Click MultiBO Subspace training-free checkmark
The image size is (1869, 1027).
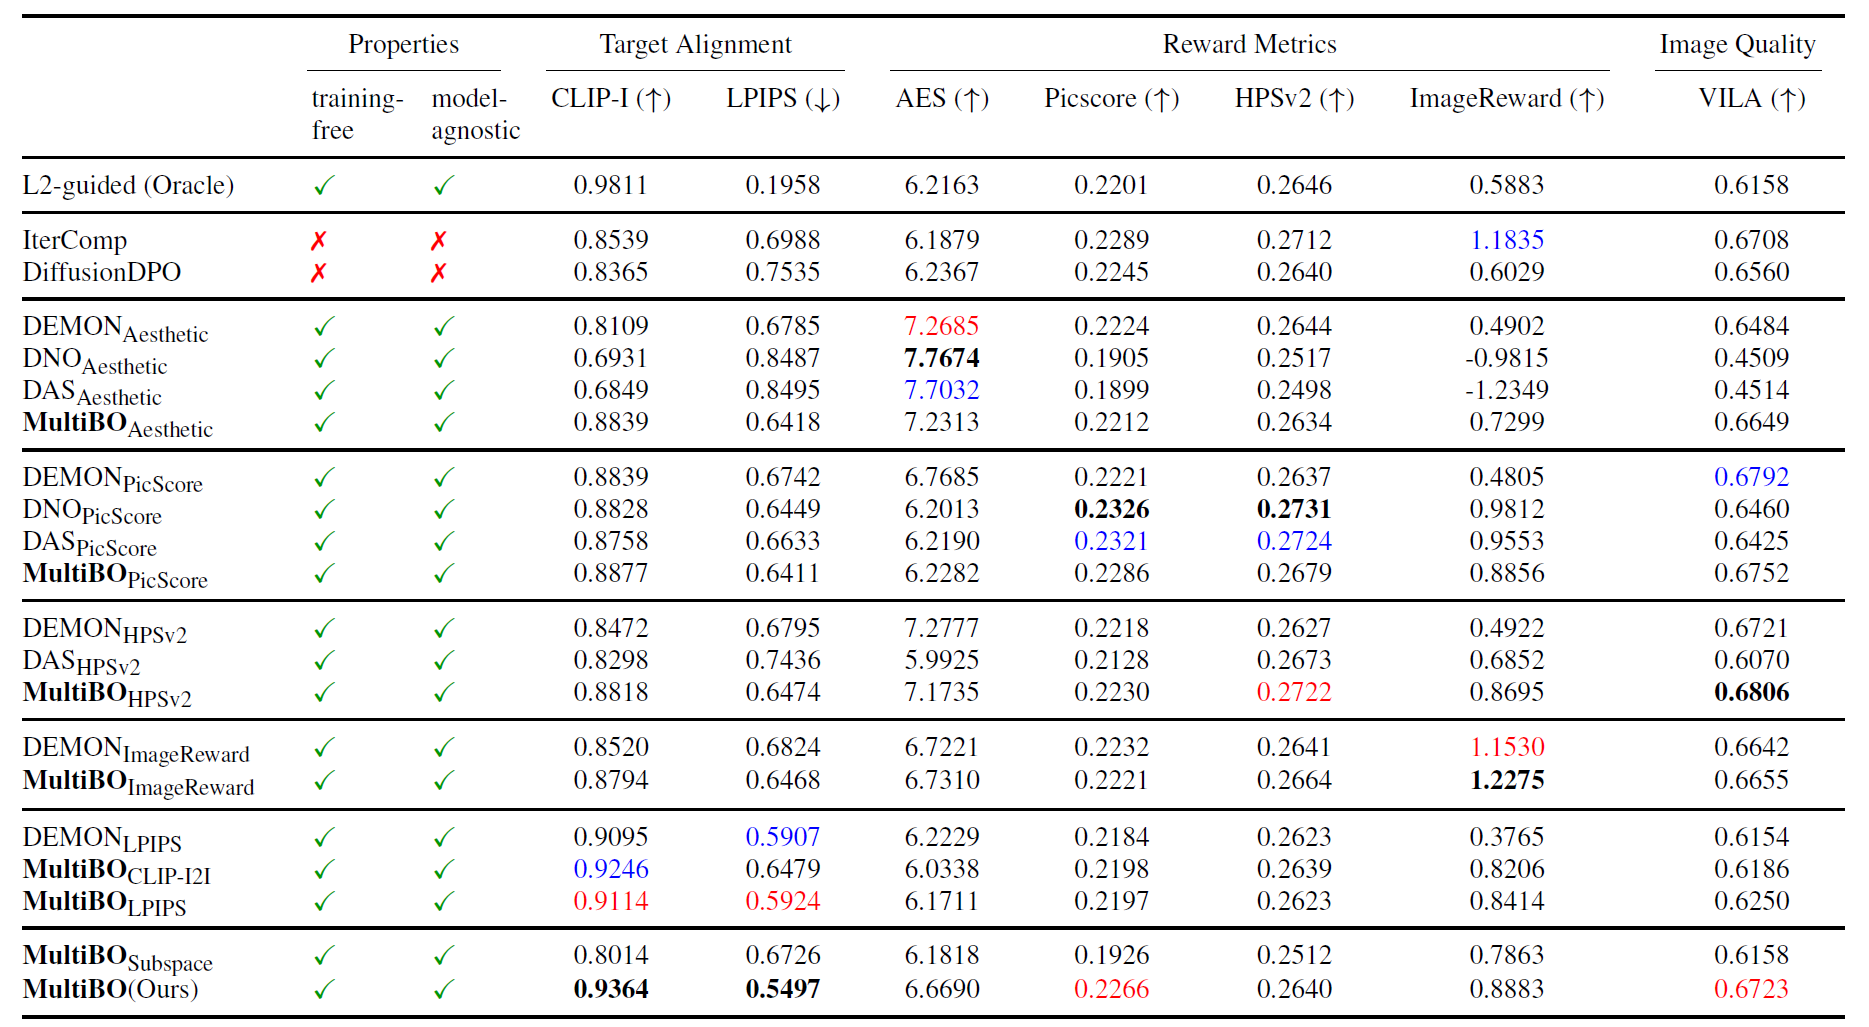point(324,956)
